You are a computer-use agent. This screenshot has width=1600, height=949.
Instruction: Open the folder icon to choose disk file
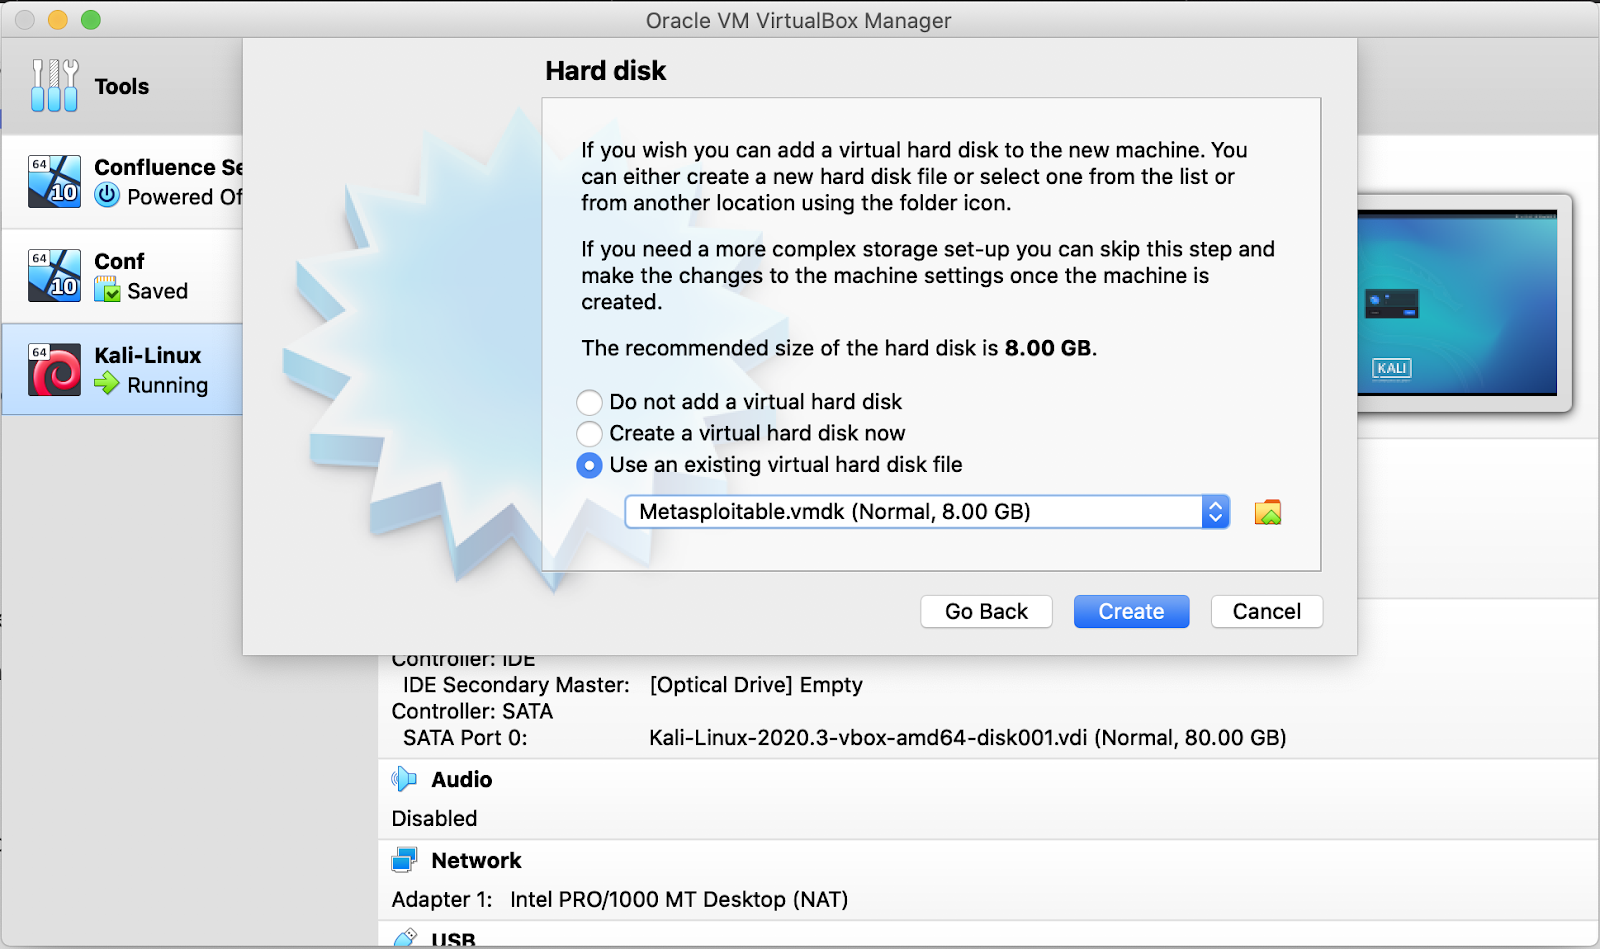(1268, 512)
